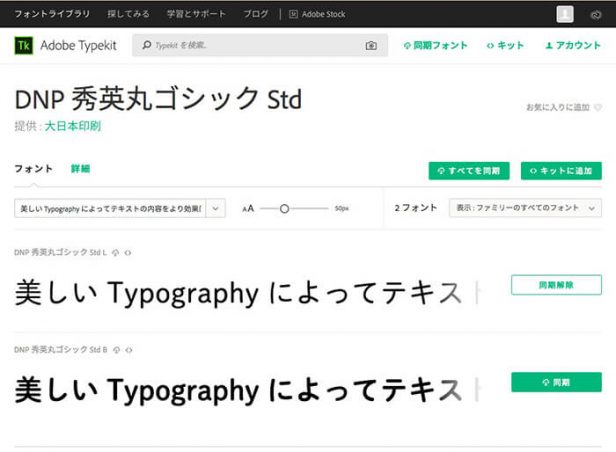Expand the sample text dropdown arrow
This screenshot has width=616, height=452.
pyautogui.click(x=215, y=209)
